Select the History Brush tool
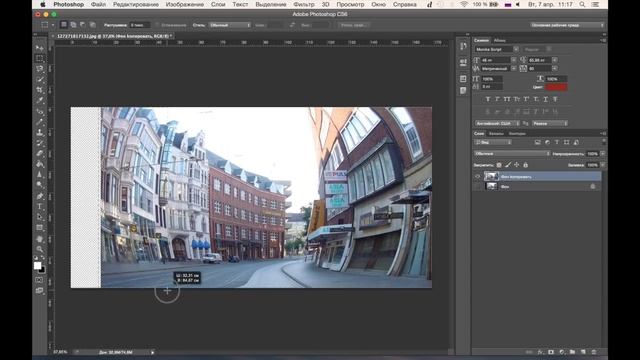Viewport: 640px width, 360px height. click(x=40, y=143)
